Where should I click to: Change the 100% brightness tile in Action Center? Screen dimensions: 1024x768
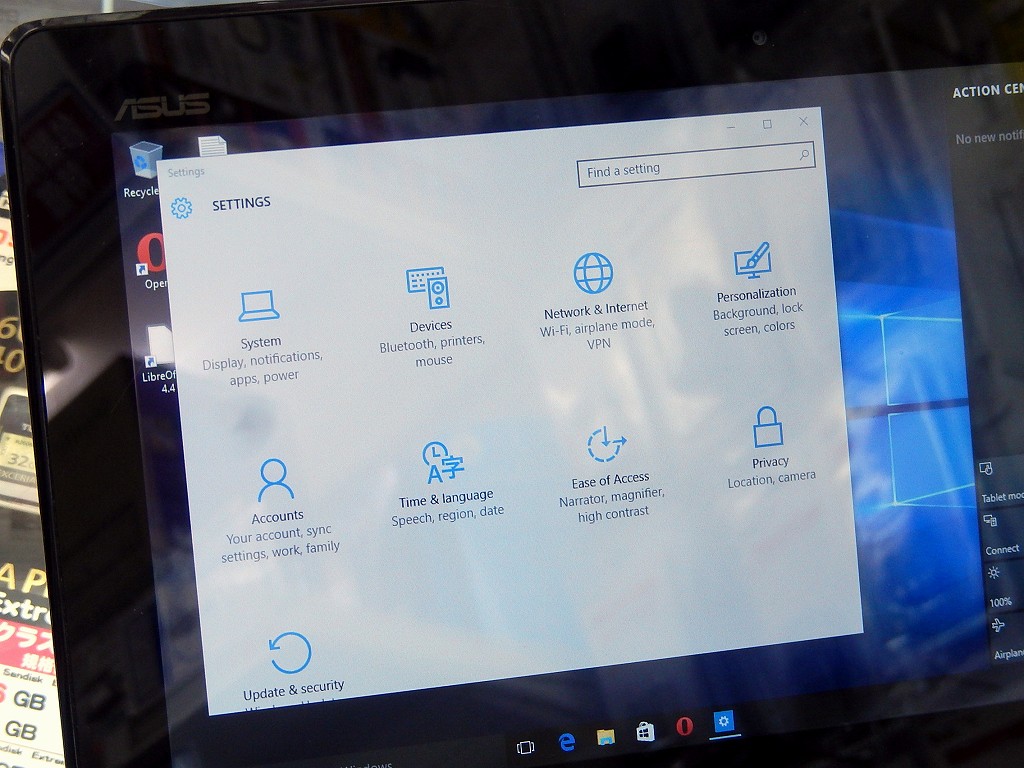coord(1002,587)
